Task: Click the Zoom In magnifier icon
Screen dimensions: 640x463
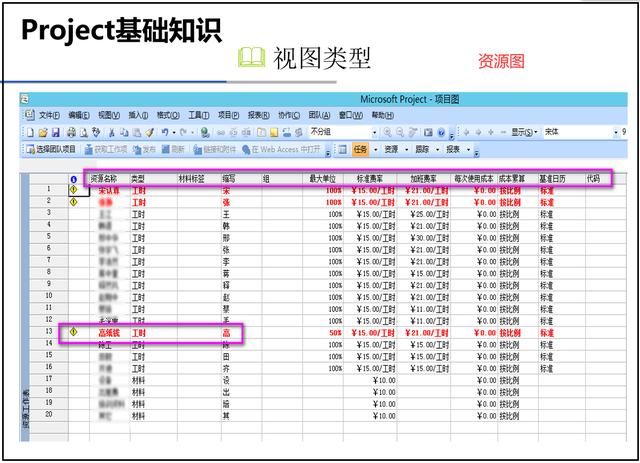Action: pos(387,132)
